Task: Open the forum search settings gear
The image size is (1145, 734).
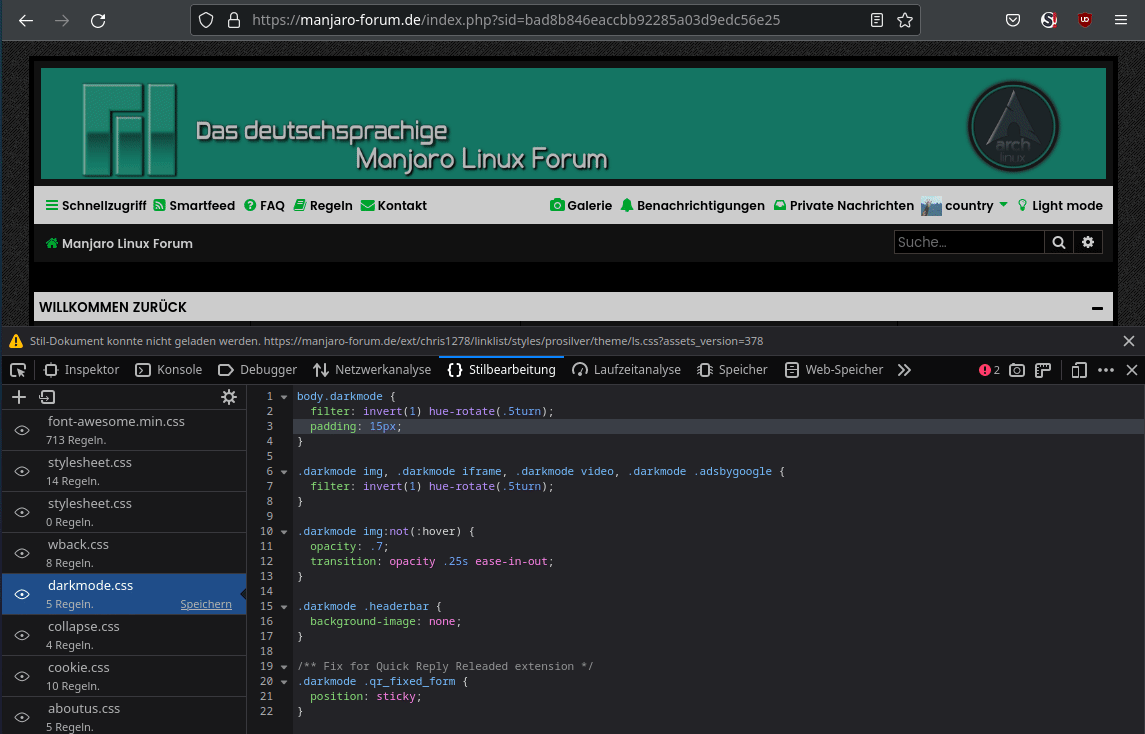Action: pos(1088,242)
